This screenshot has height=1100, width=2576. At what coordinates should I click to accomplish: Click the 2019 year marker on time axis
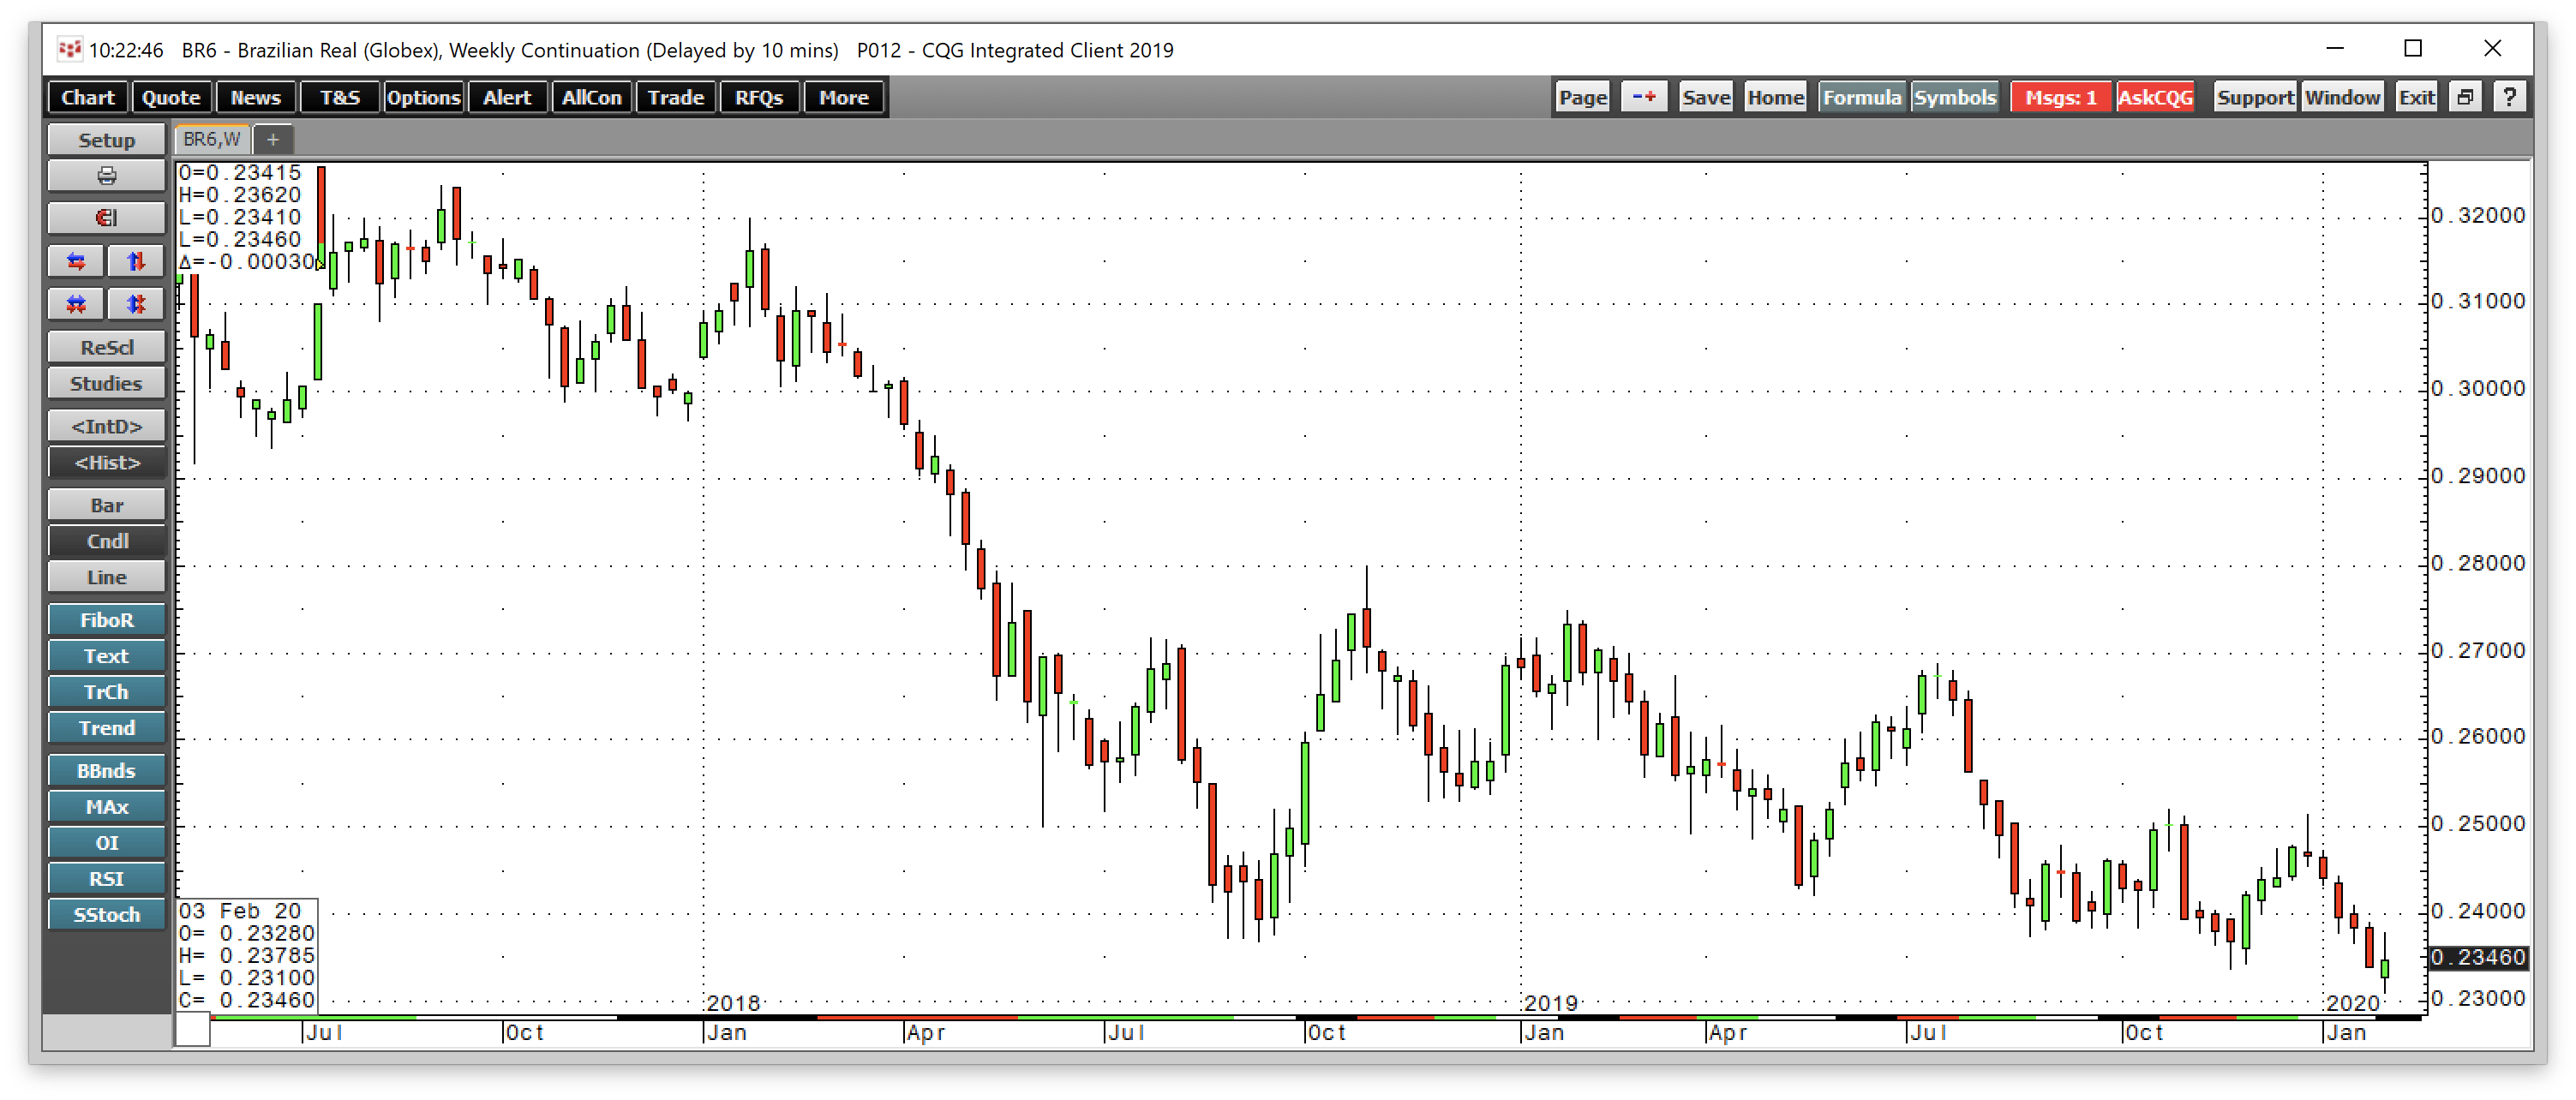[1550, 1003]
